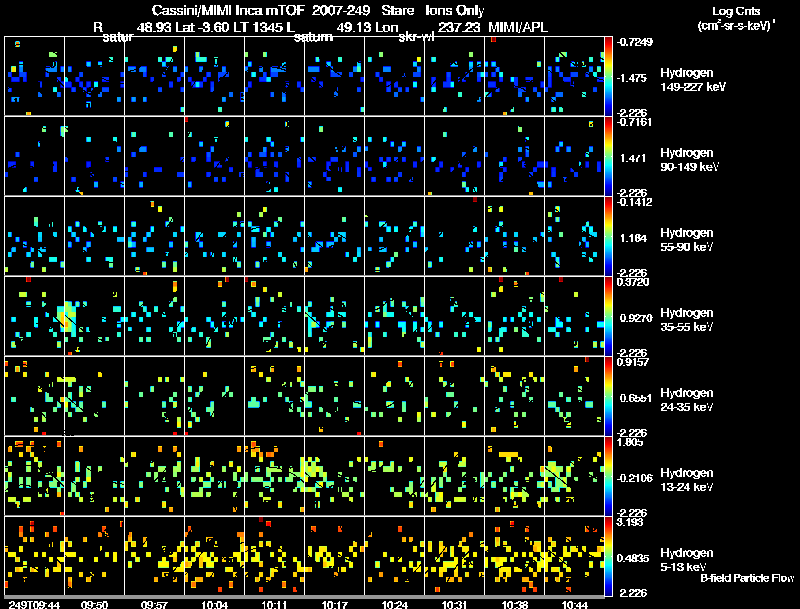Screen dimensions: 800x609
Task: Click the -0.1412 colorbar value
Action: point(633,202)
